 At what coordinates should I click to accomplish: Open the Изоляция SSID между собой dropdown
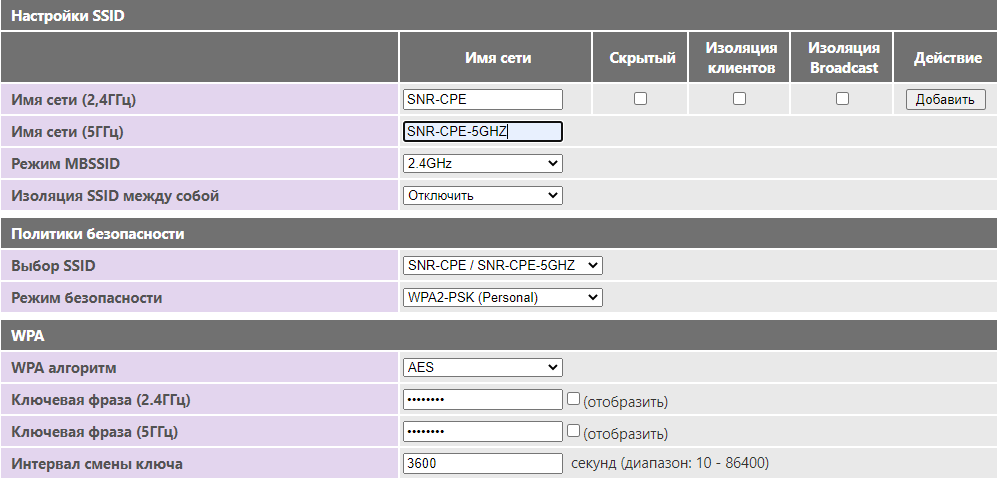pyautogui.click(x=482, y=195)
